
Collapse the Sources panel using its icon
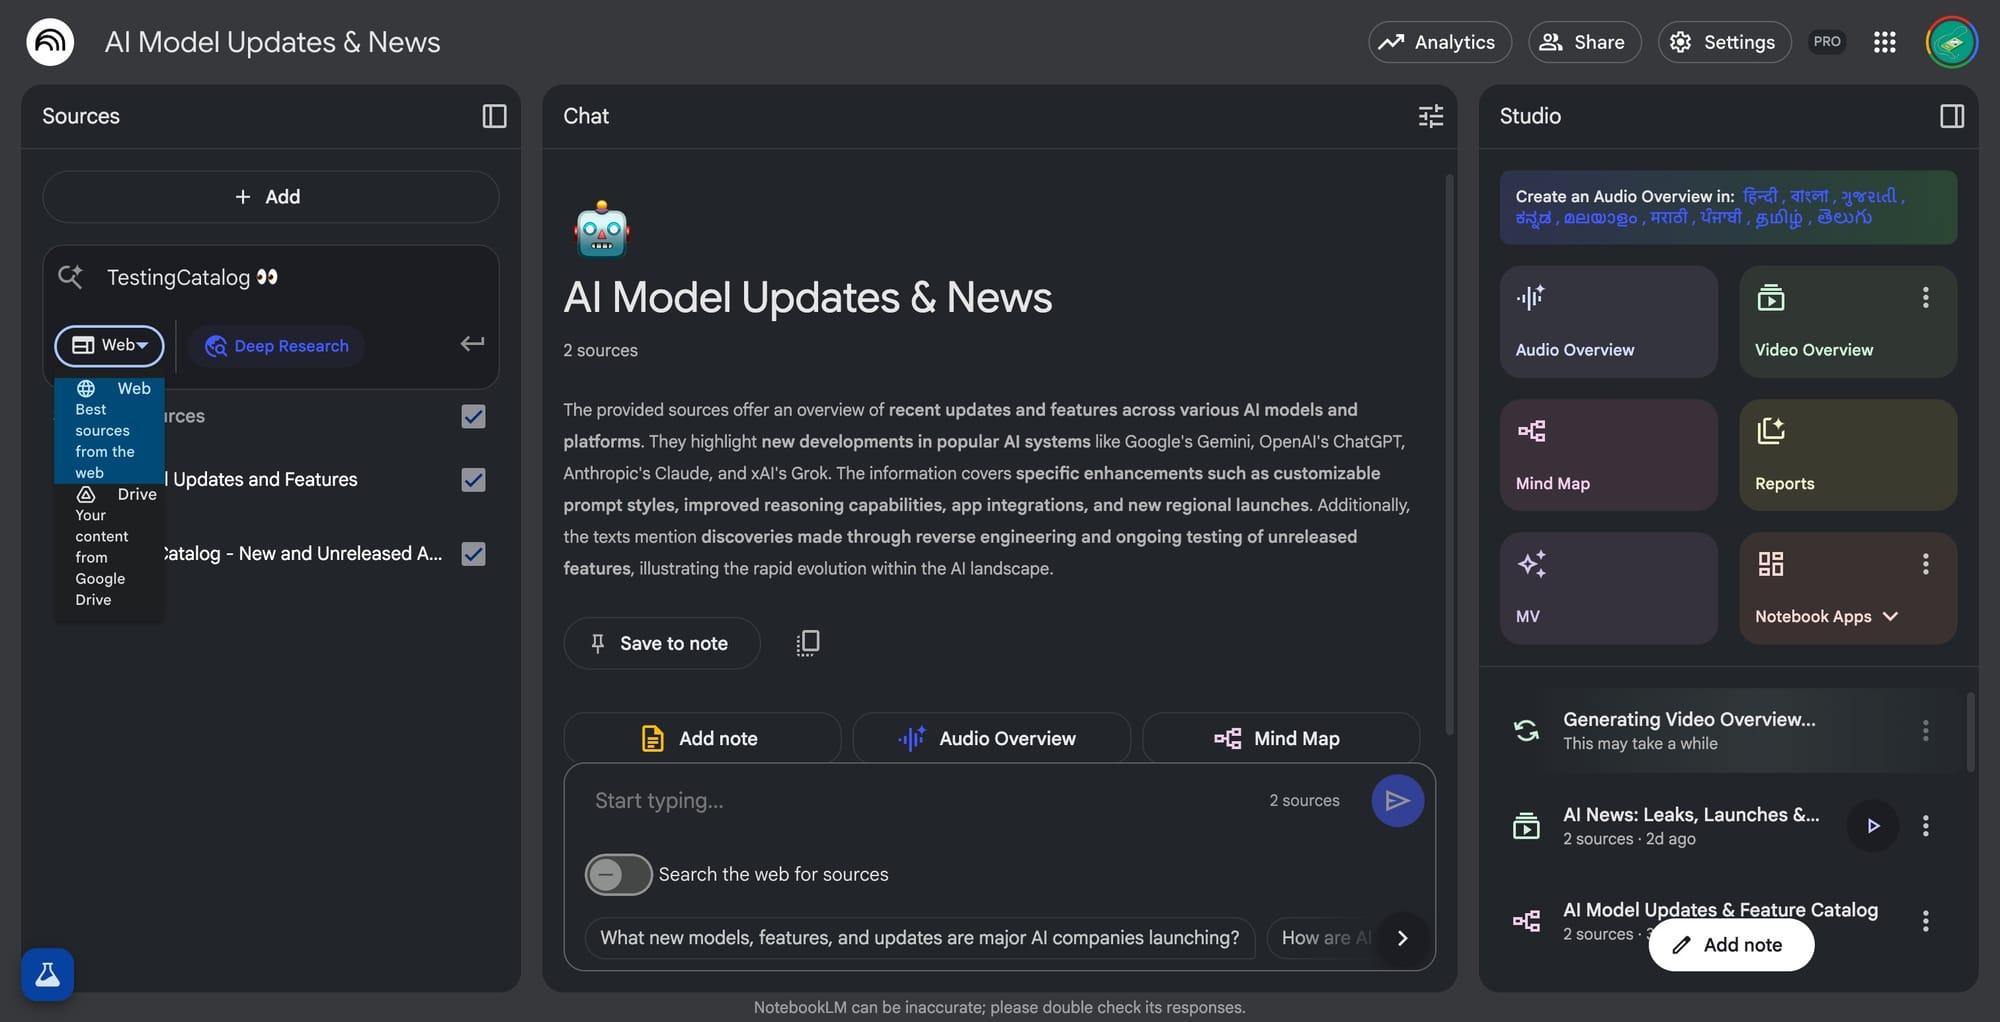[494, 116]
